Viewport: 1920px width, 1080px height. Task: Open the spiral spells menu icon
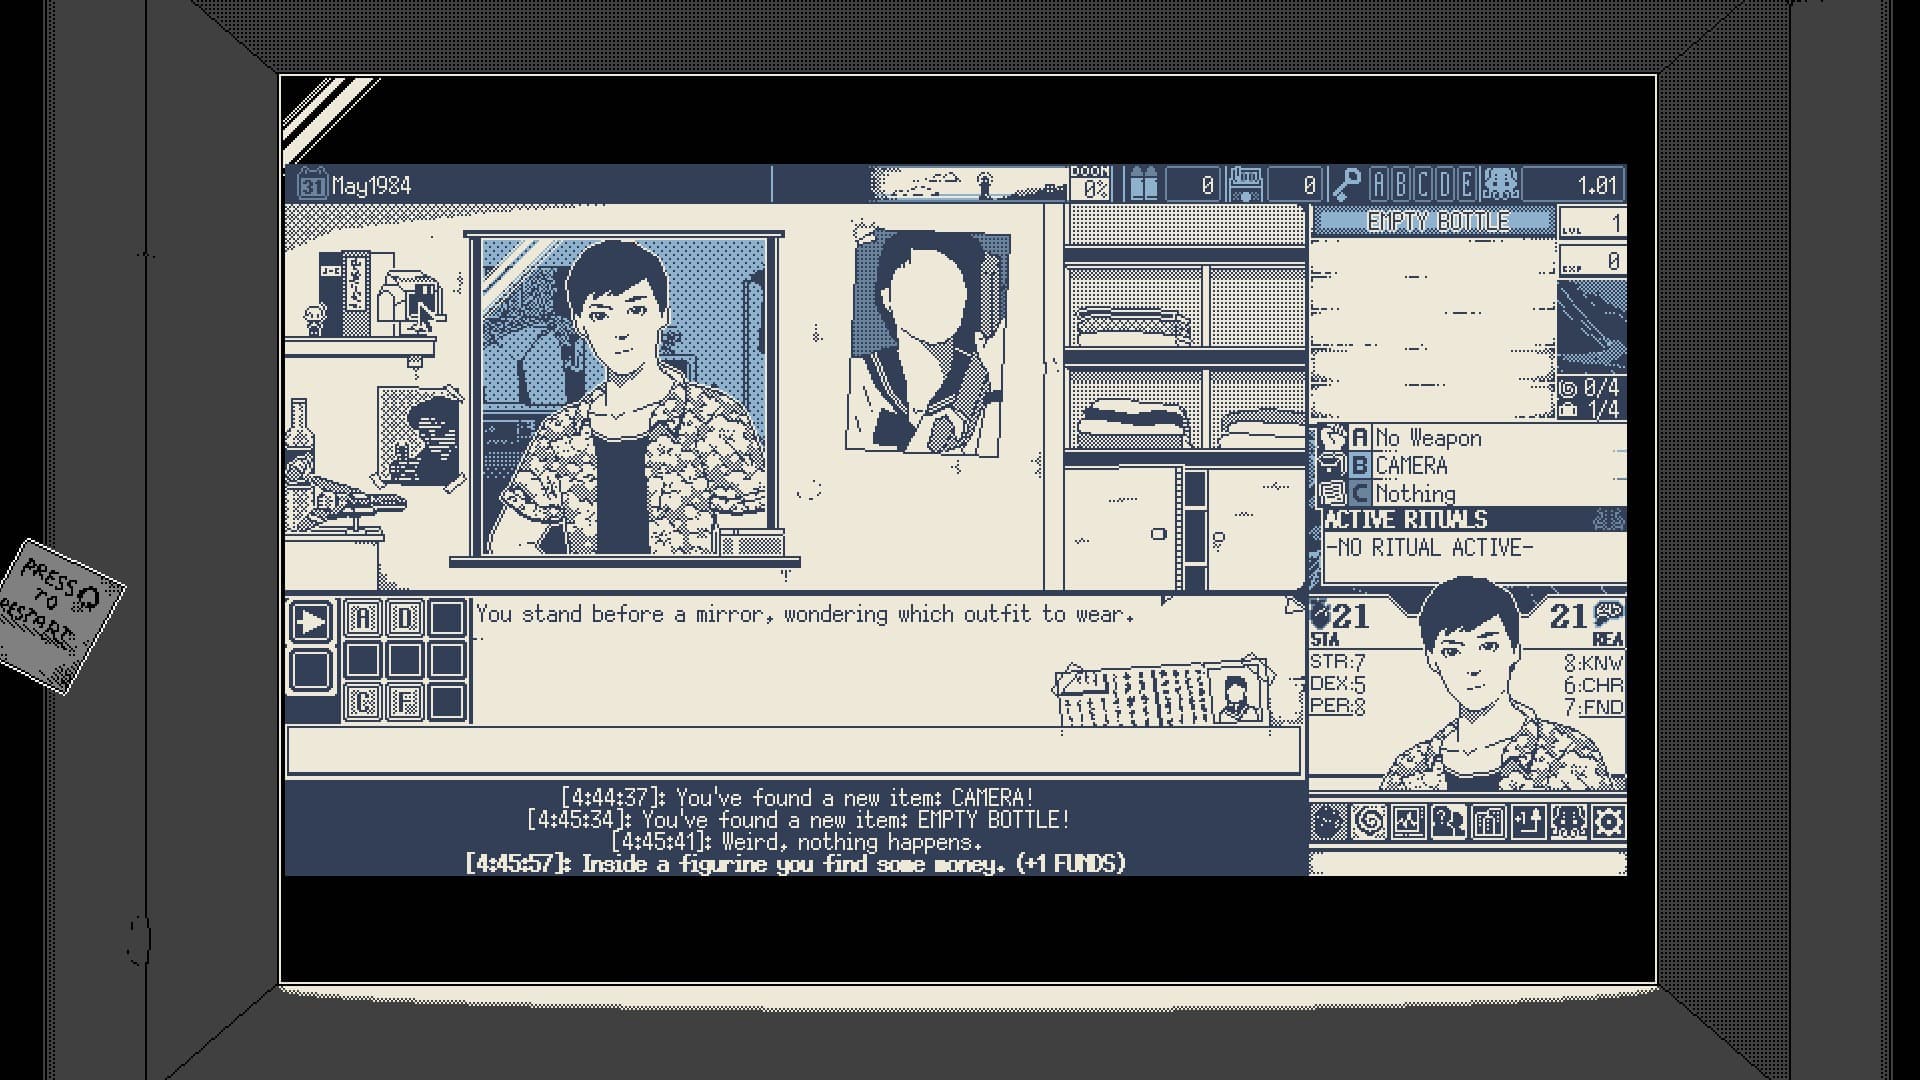[1369, 823]
